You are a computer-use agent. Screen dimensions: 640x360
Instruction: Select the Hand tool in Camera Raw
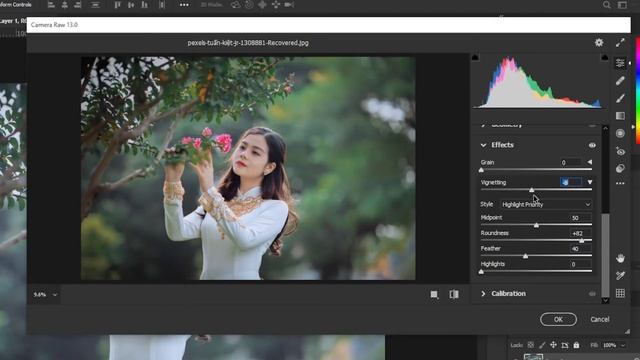[620, 258]
